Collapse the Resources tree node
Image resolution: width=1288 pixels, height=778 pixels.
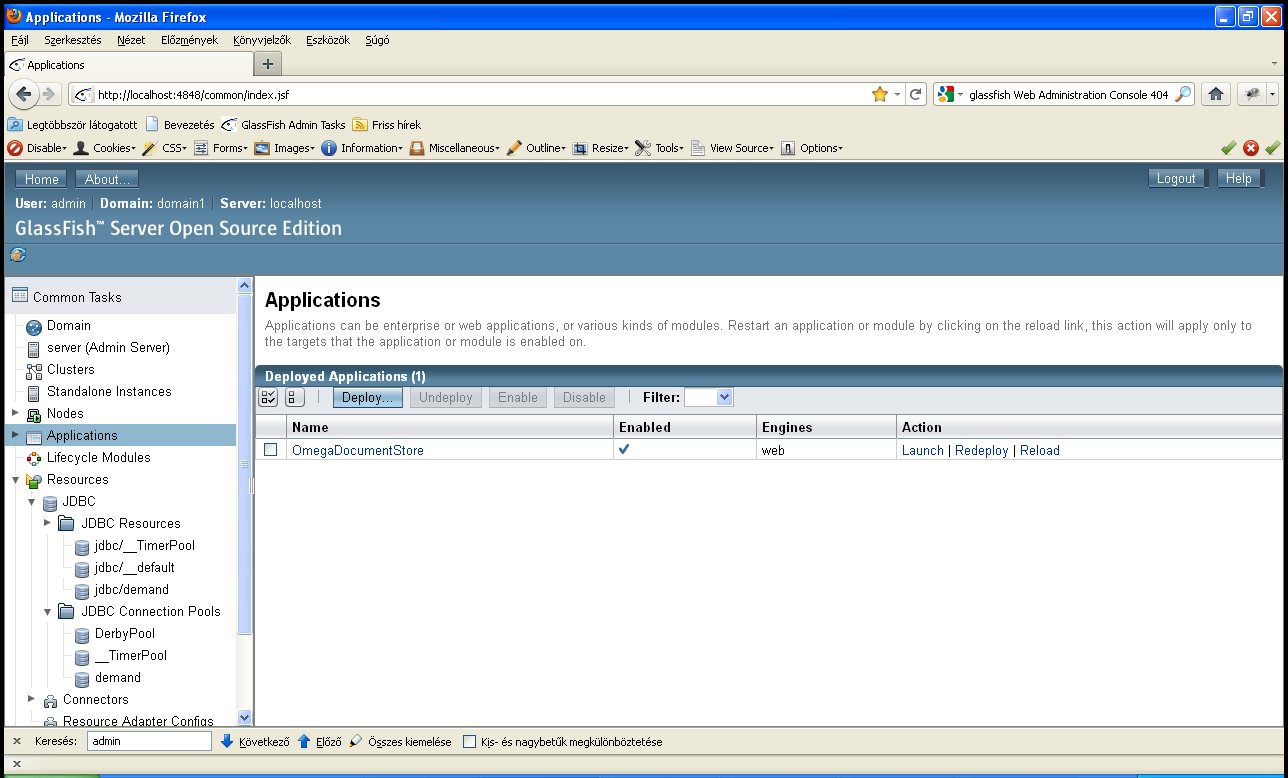click(x=15, y=479)
